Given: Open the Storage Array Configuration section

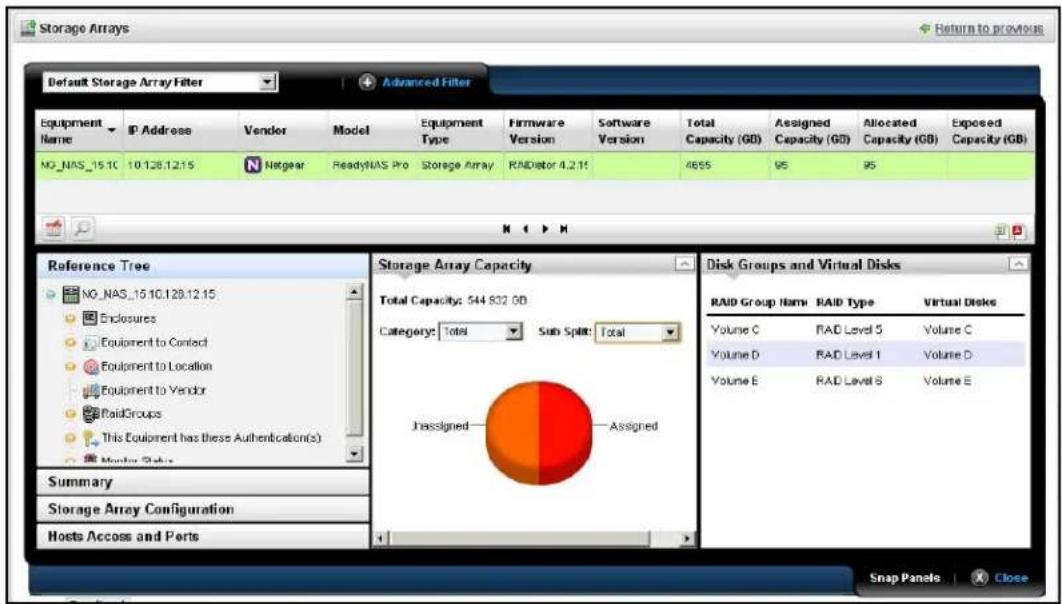Looking at the screenshot, I should (x=203, y=509).
